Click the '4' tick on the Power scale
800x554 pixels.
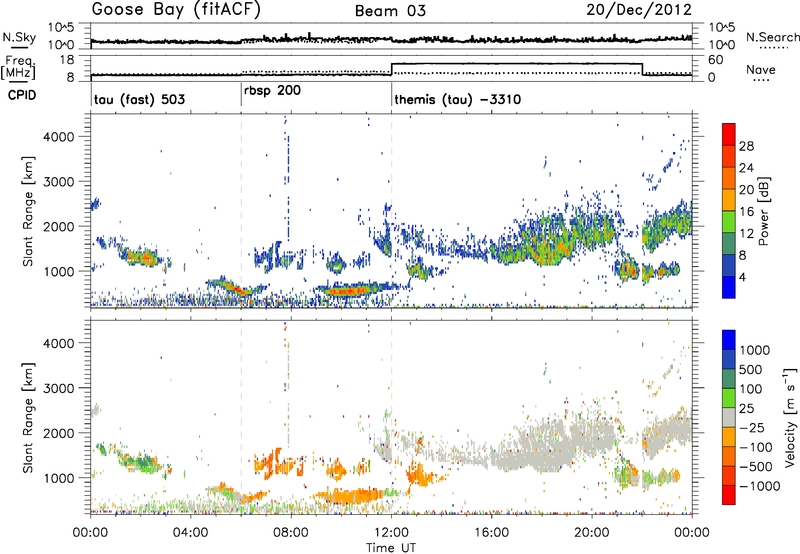(743, 278)
